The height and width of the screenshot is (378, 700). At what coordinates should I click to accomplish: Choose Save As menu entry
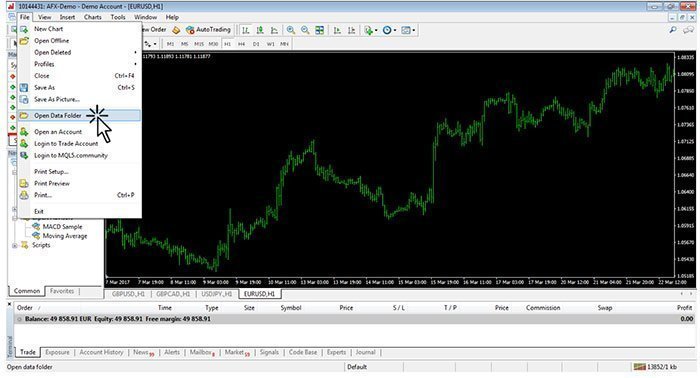pos(79,87)
